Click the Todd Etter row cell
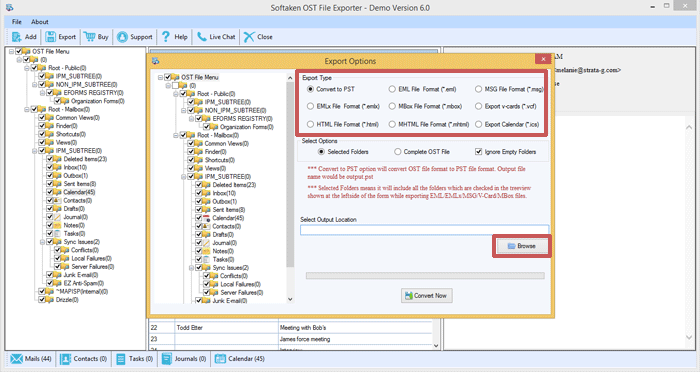Screen dimensions: 700x372 point(226,327)
